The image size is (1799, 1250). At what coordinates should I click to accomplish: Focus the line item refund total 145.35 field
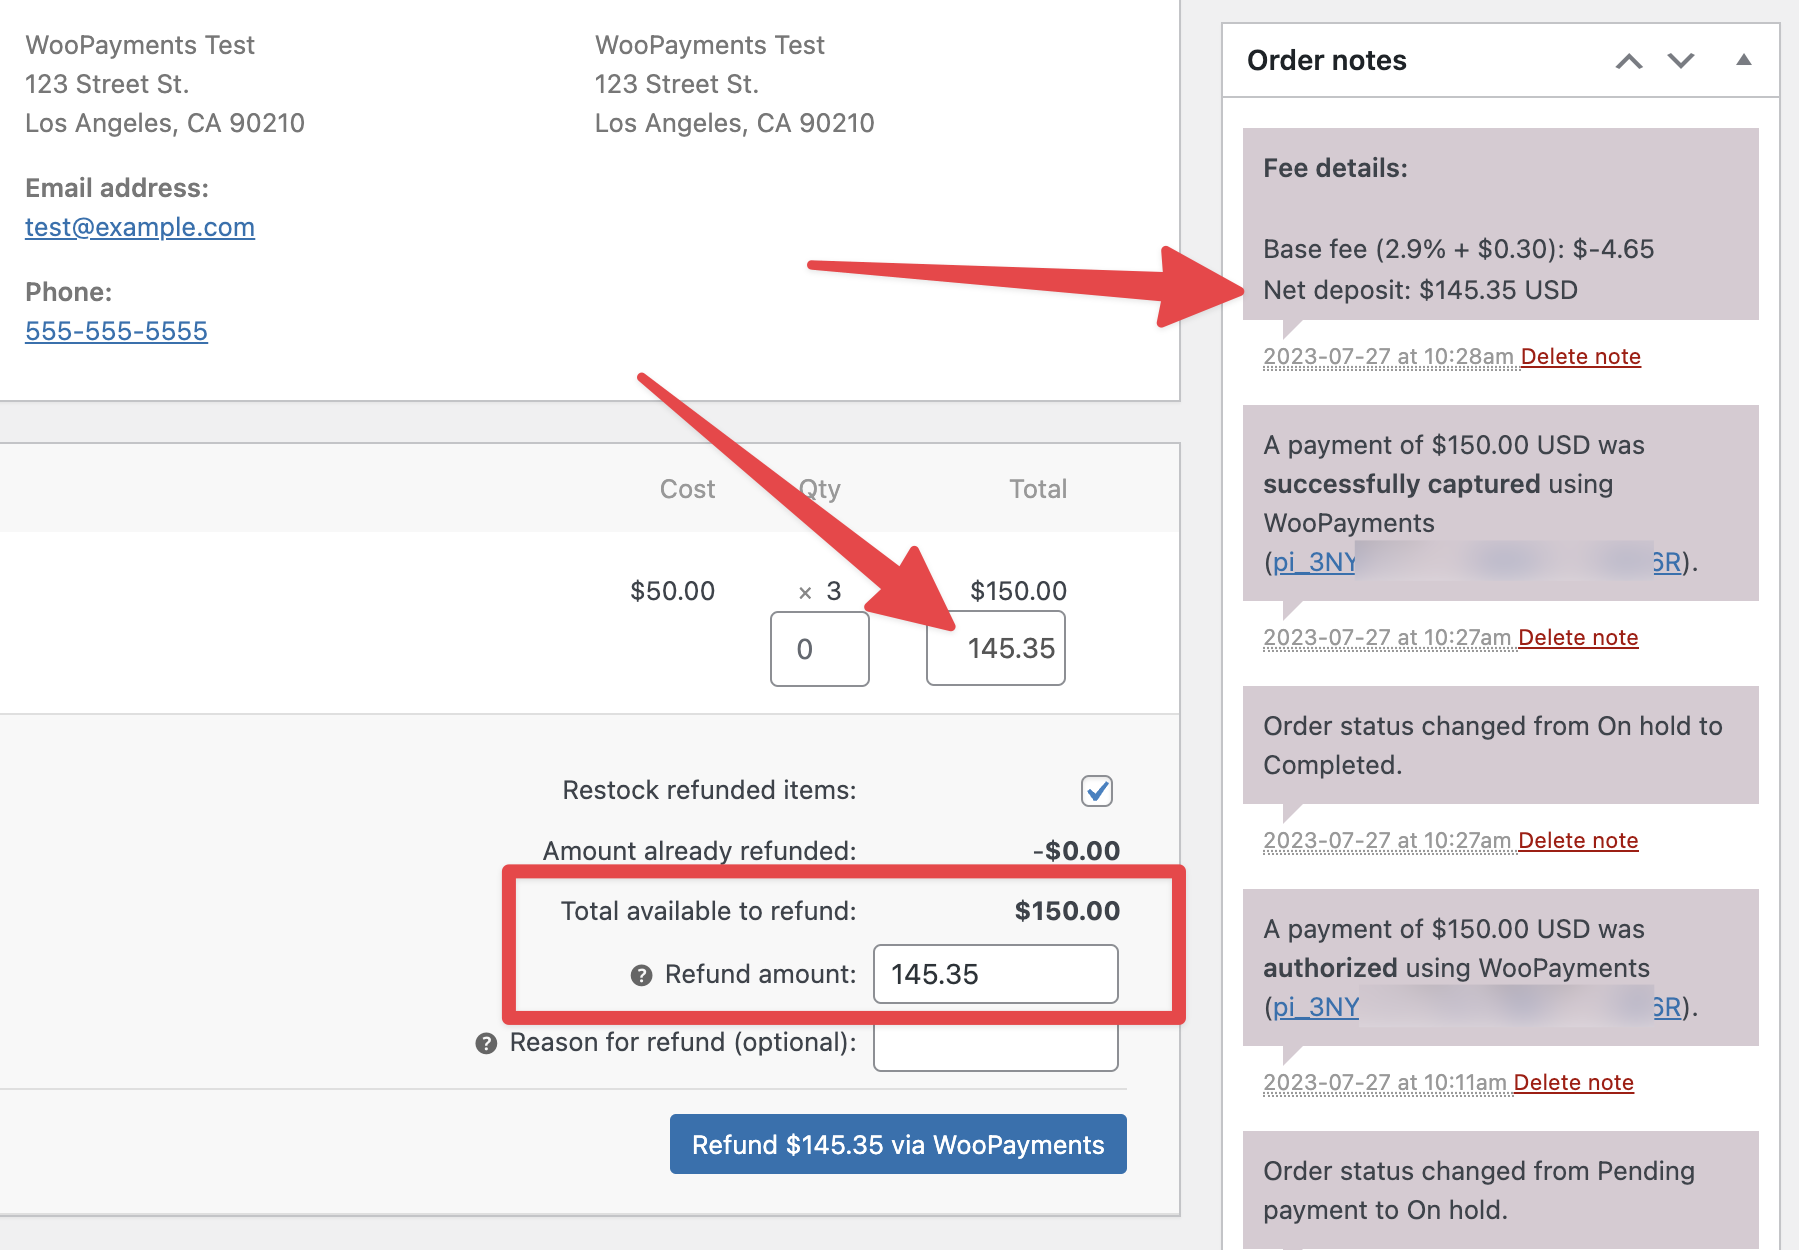coord(996,649)
